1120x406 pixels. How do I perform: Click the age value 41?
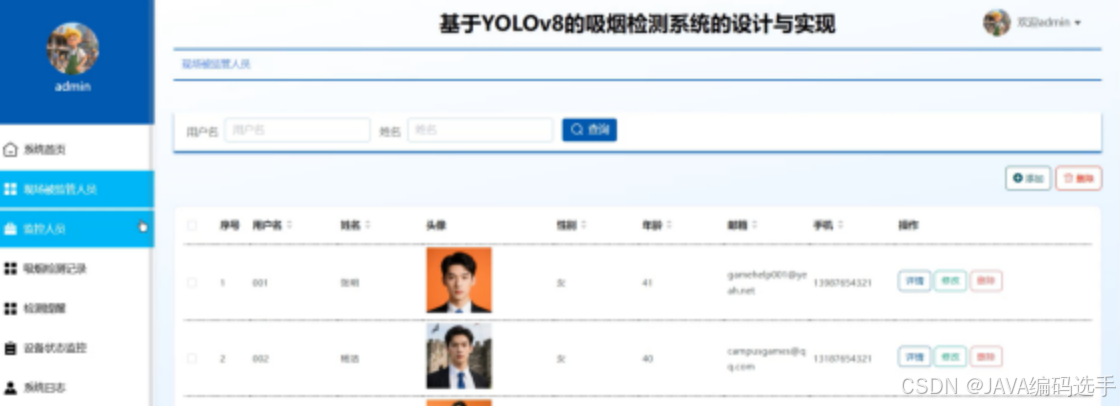(647, 283)
